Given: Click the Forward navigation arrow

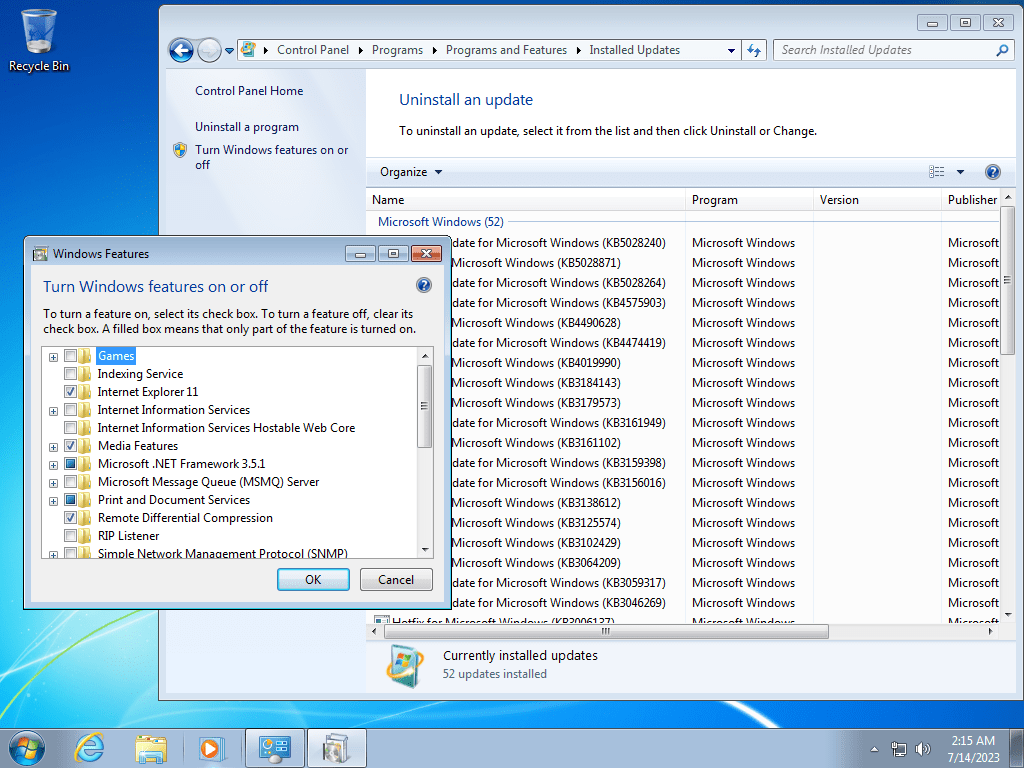Looking at the screenshot, I should 209,50.
